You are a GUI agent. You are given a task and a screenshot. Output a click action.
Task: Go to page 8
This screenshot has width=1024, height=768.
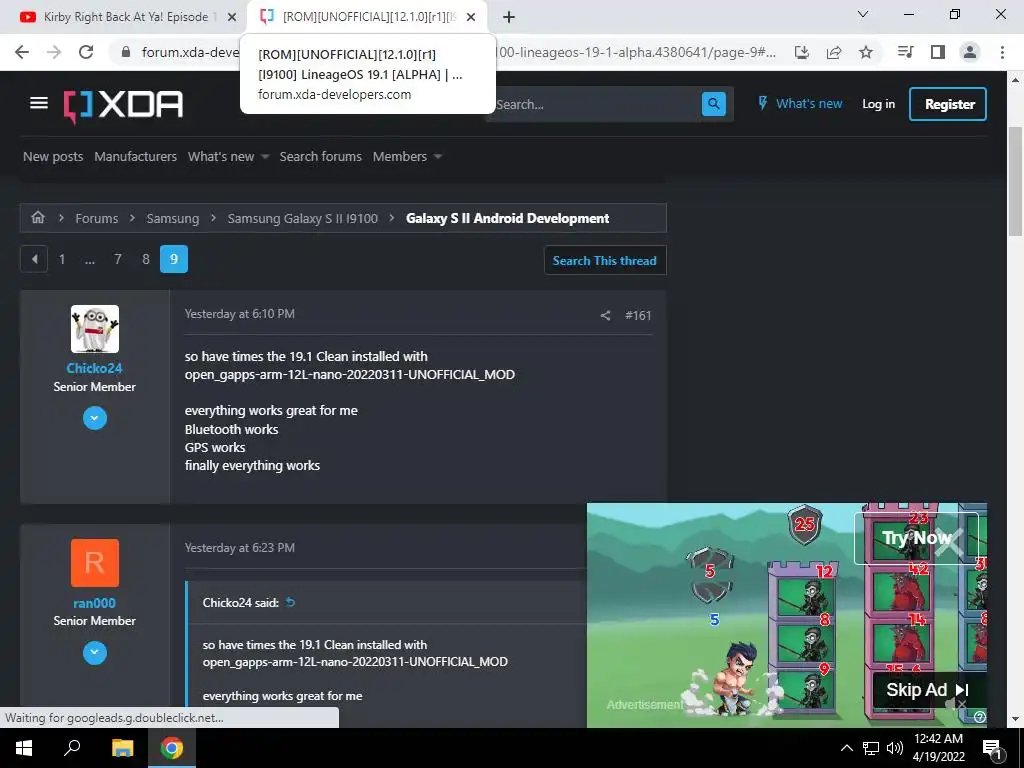(146, 259)
